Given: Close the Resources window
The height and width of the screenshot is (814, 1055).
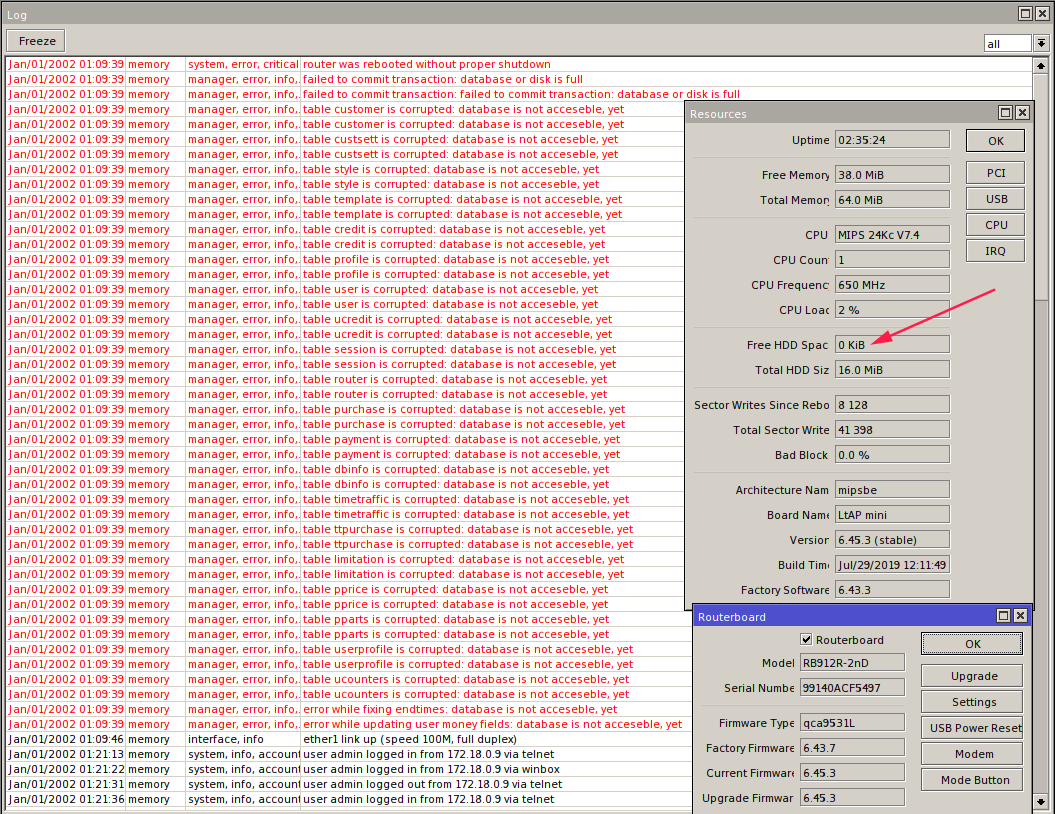Looking at the screenshot, I should (x=1022, y=112).
